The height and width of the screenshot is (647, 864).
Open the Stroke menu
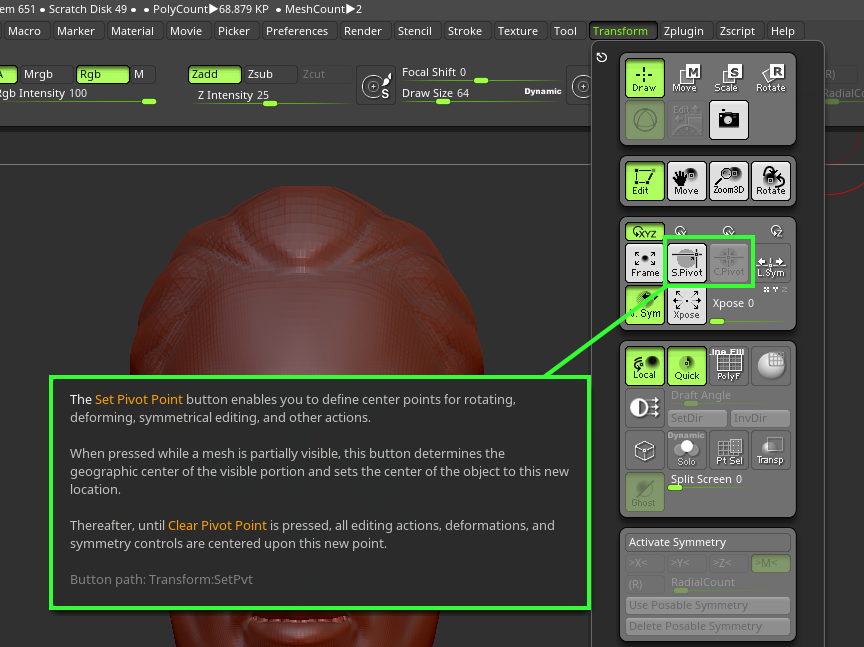pos(464,31)
